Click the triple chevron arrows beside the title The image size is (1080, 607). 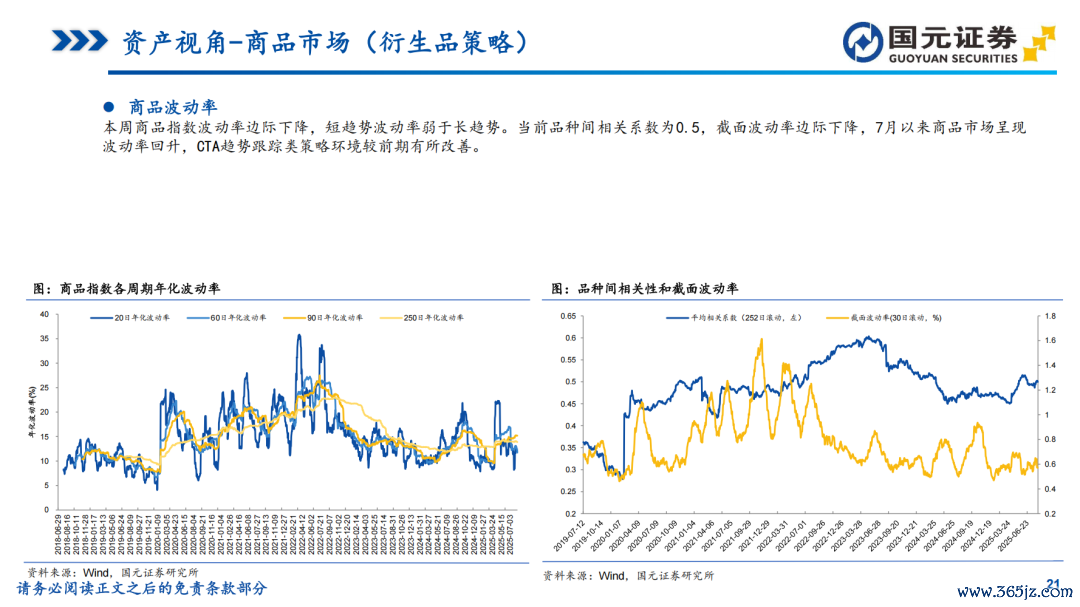[79, 41]
